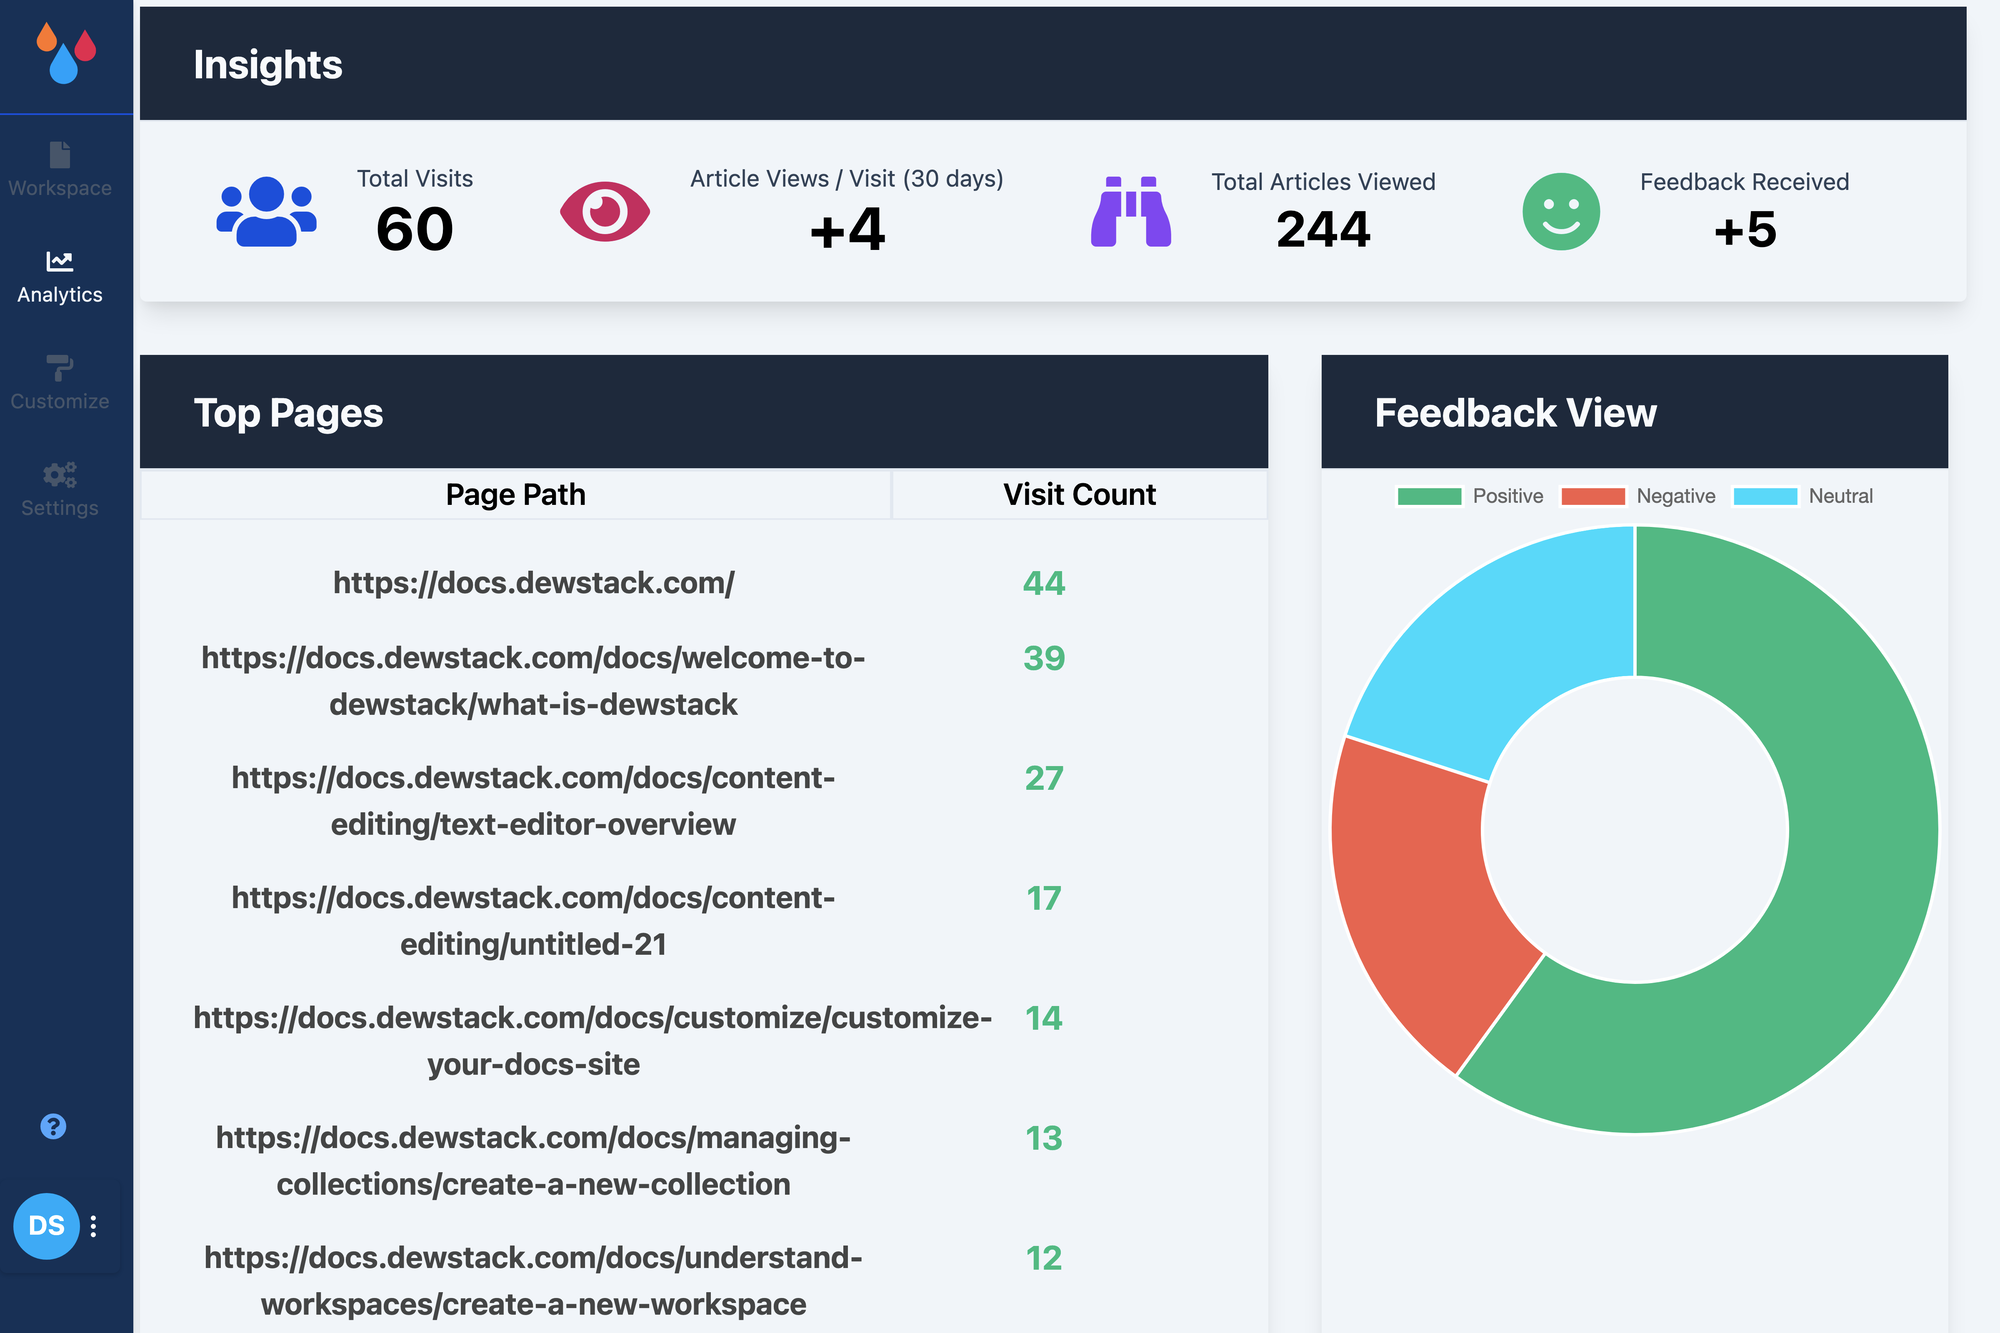Select the Analytics chart icon
The height and width of the screenshot is (1333, 2000).
point(60,261)
